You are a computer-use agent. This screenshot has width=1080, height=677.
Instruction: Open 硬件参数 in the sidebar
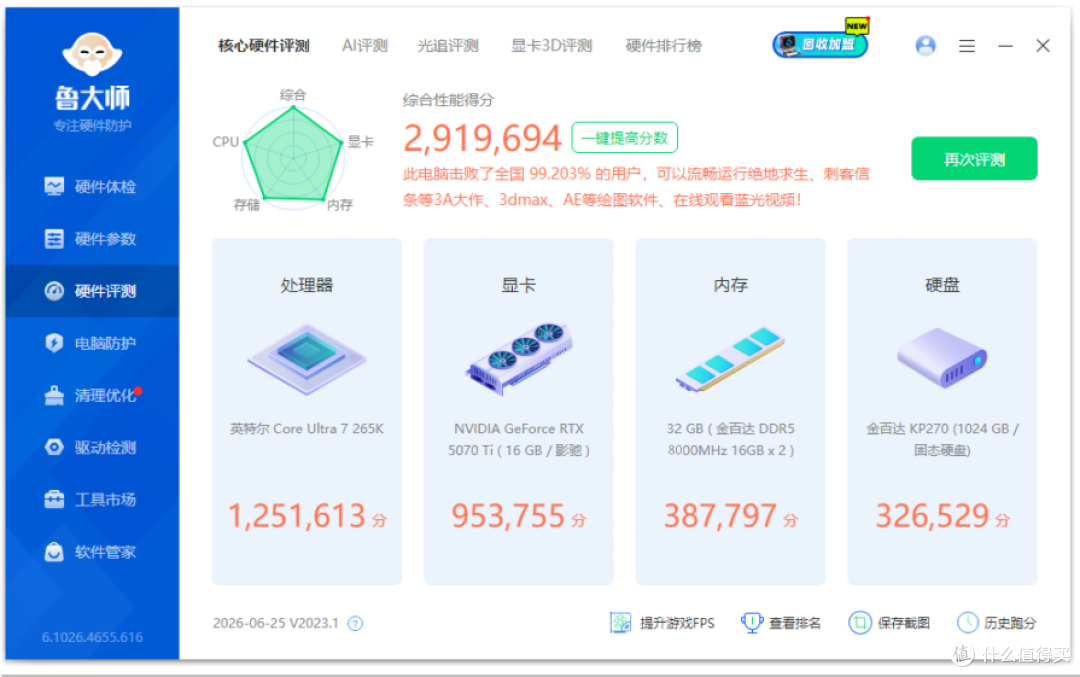point(92,239)
